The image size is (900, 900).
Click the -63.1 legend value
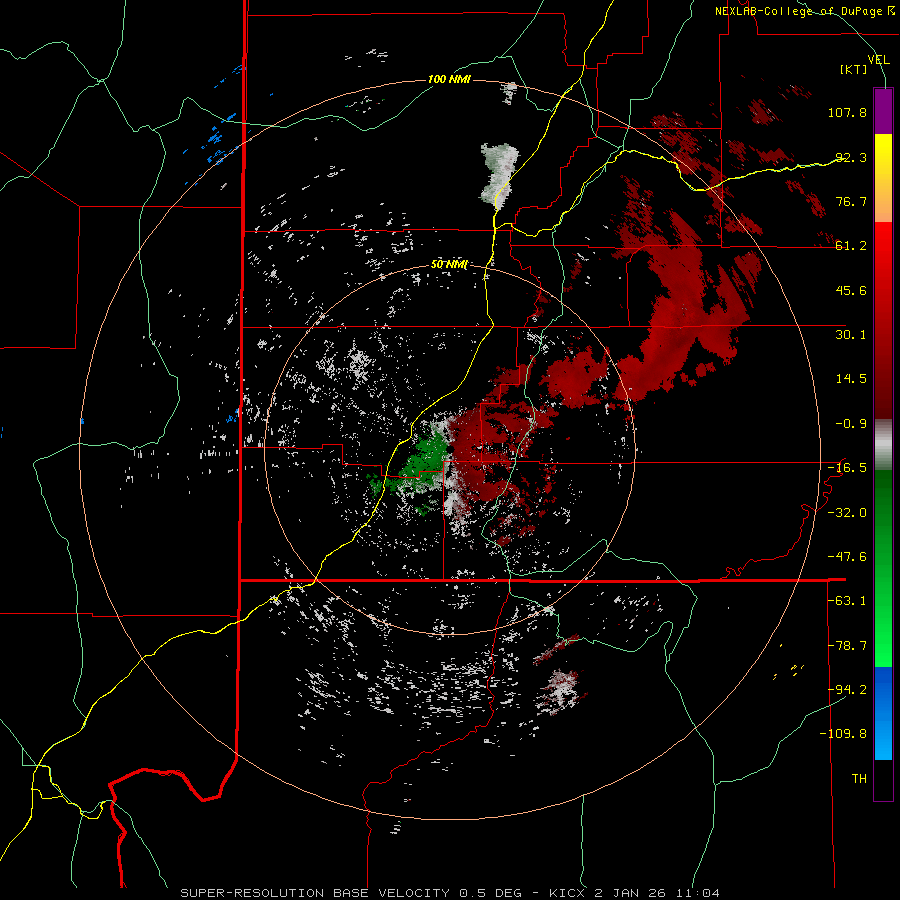coord(847,601)
